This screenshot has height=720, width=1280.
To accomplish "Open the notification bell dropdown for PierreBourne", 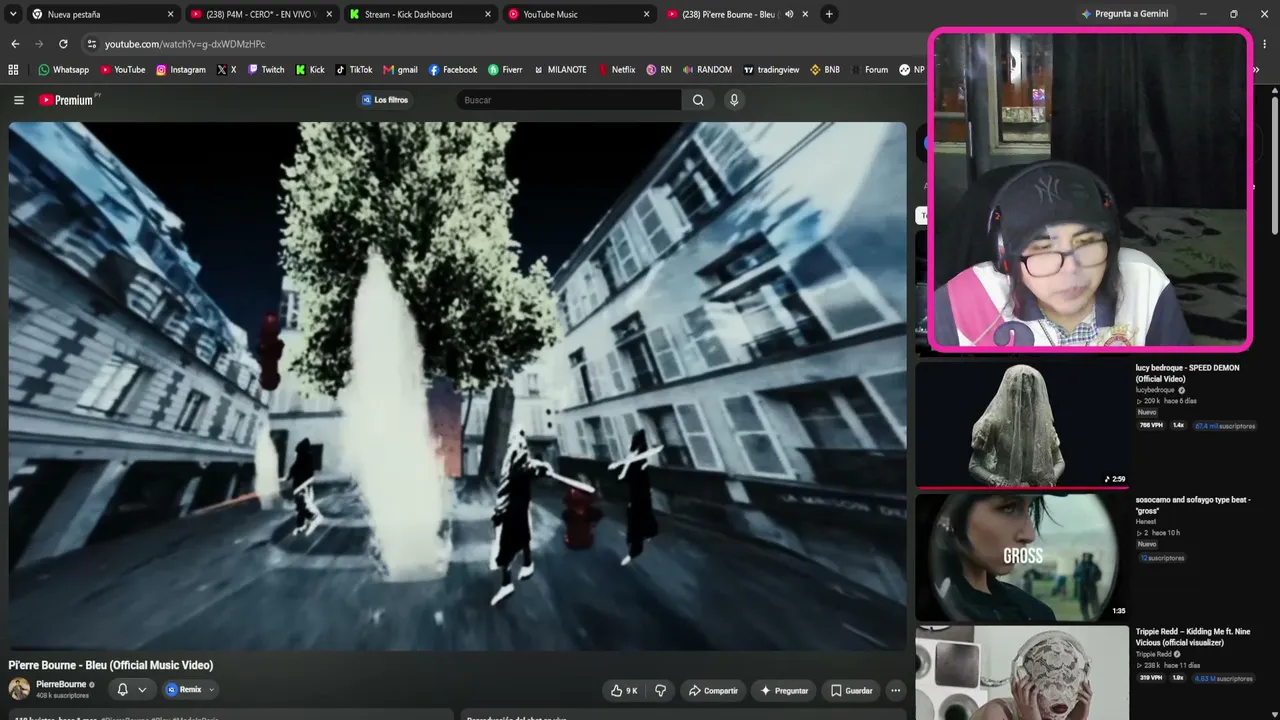I will click(x=132, y=689).
